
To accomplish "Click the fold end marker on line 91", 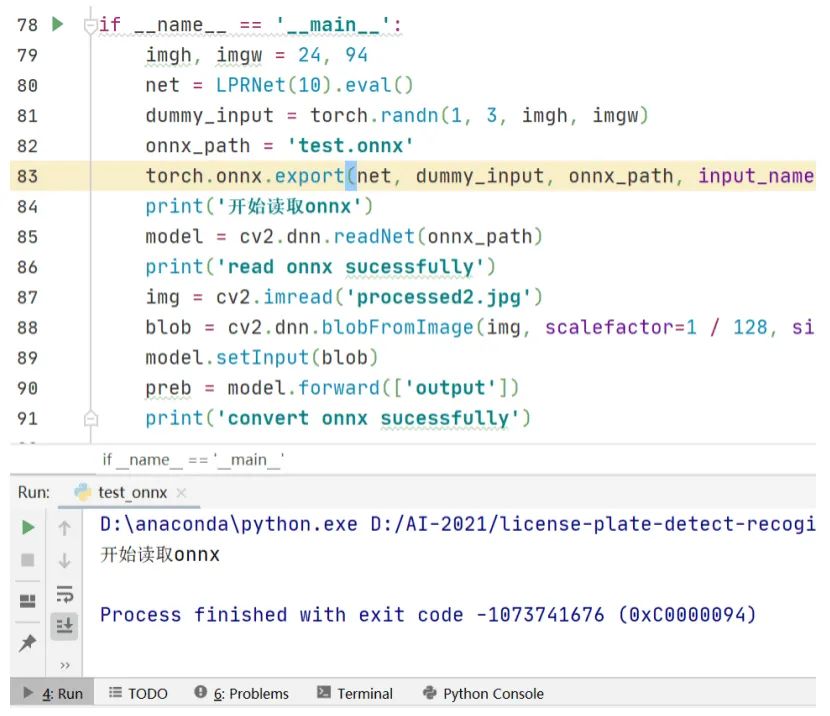I will coord(91,419).
